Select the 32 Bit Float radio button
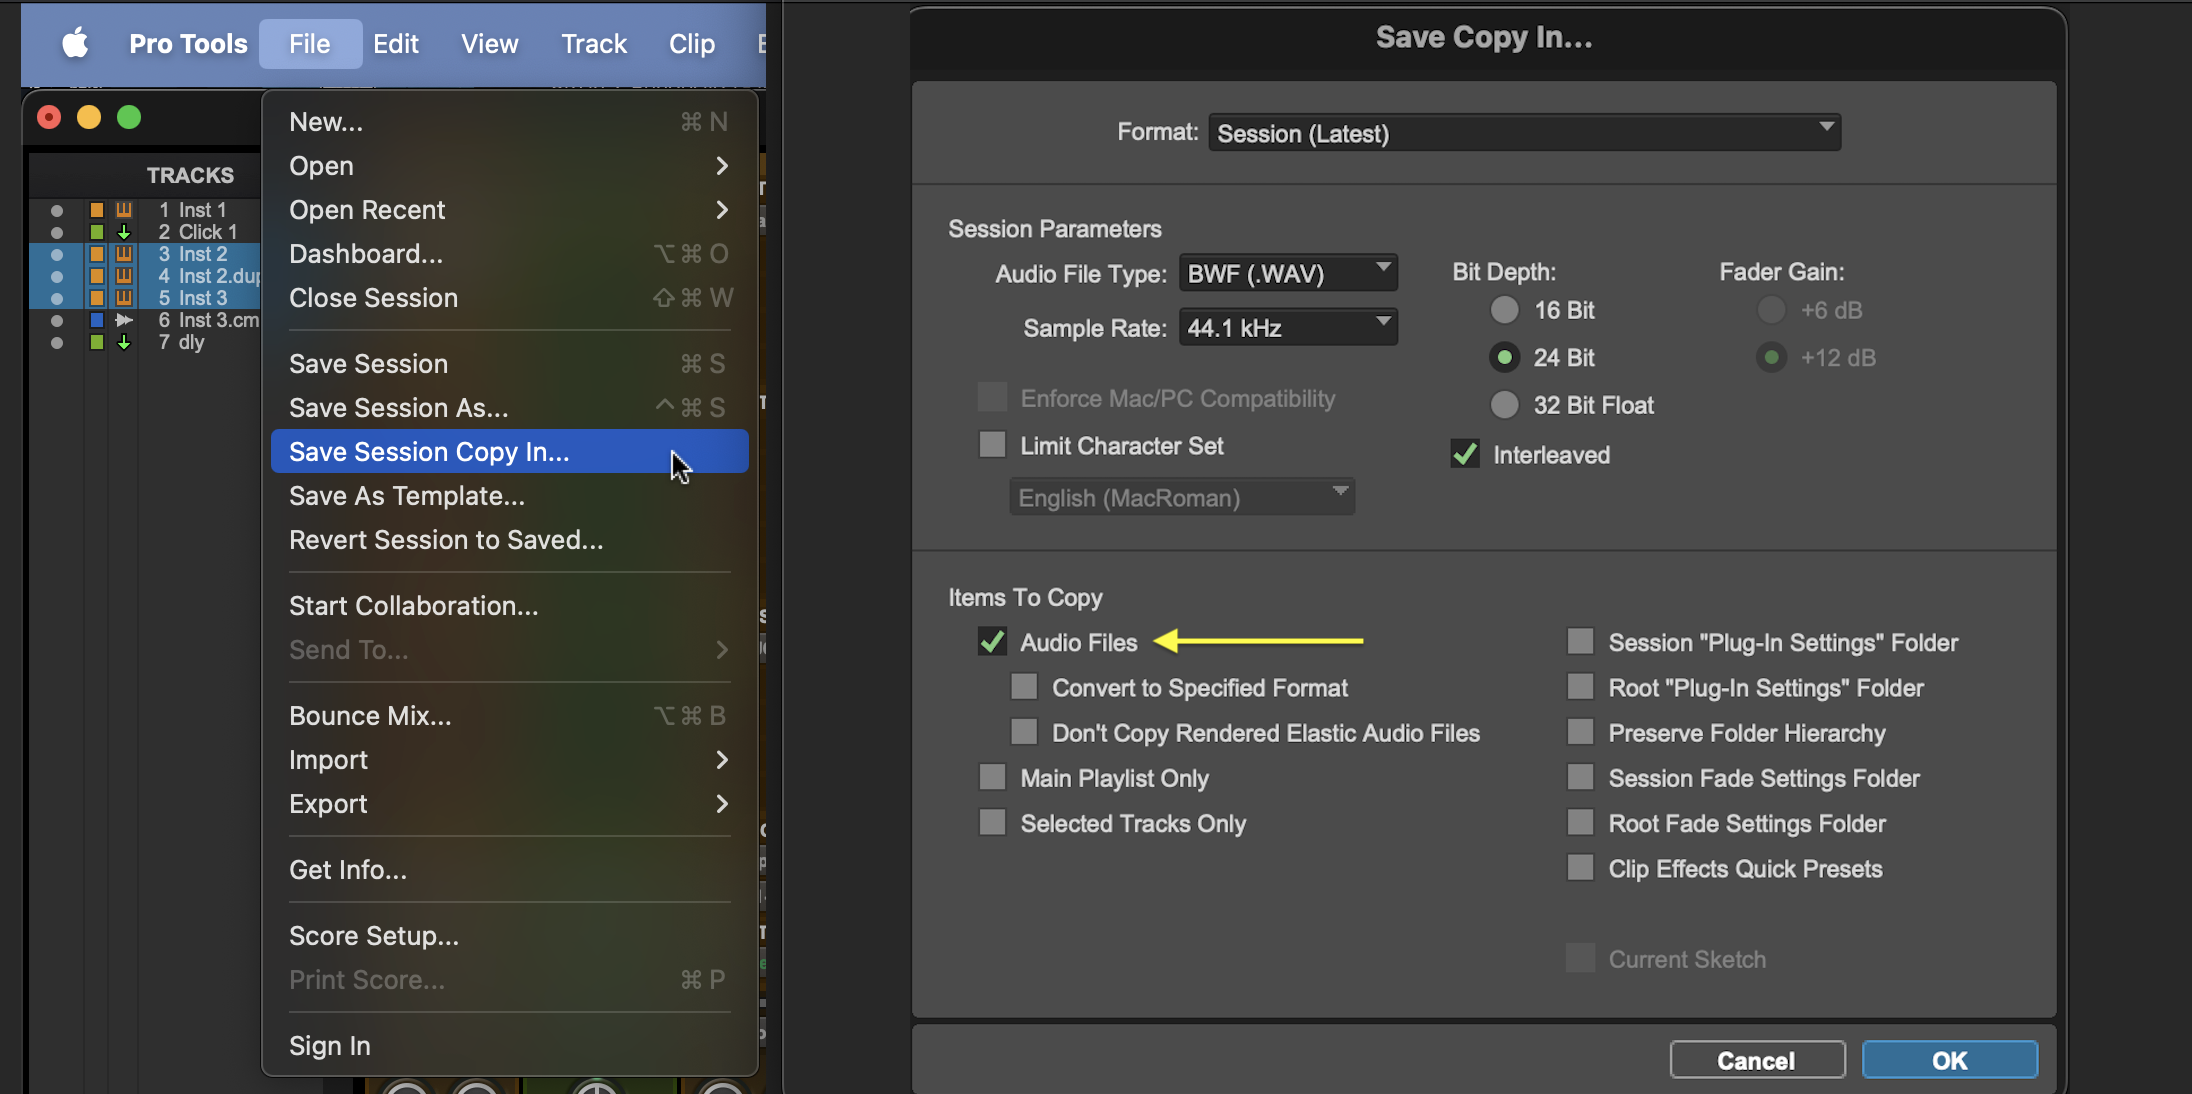Image resolution: width=2192 pixels, height=1094 pixels. coord(1504,405)
